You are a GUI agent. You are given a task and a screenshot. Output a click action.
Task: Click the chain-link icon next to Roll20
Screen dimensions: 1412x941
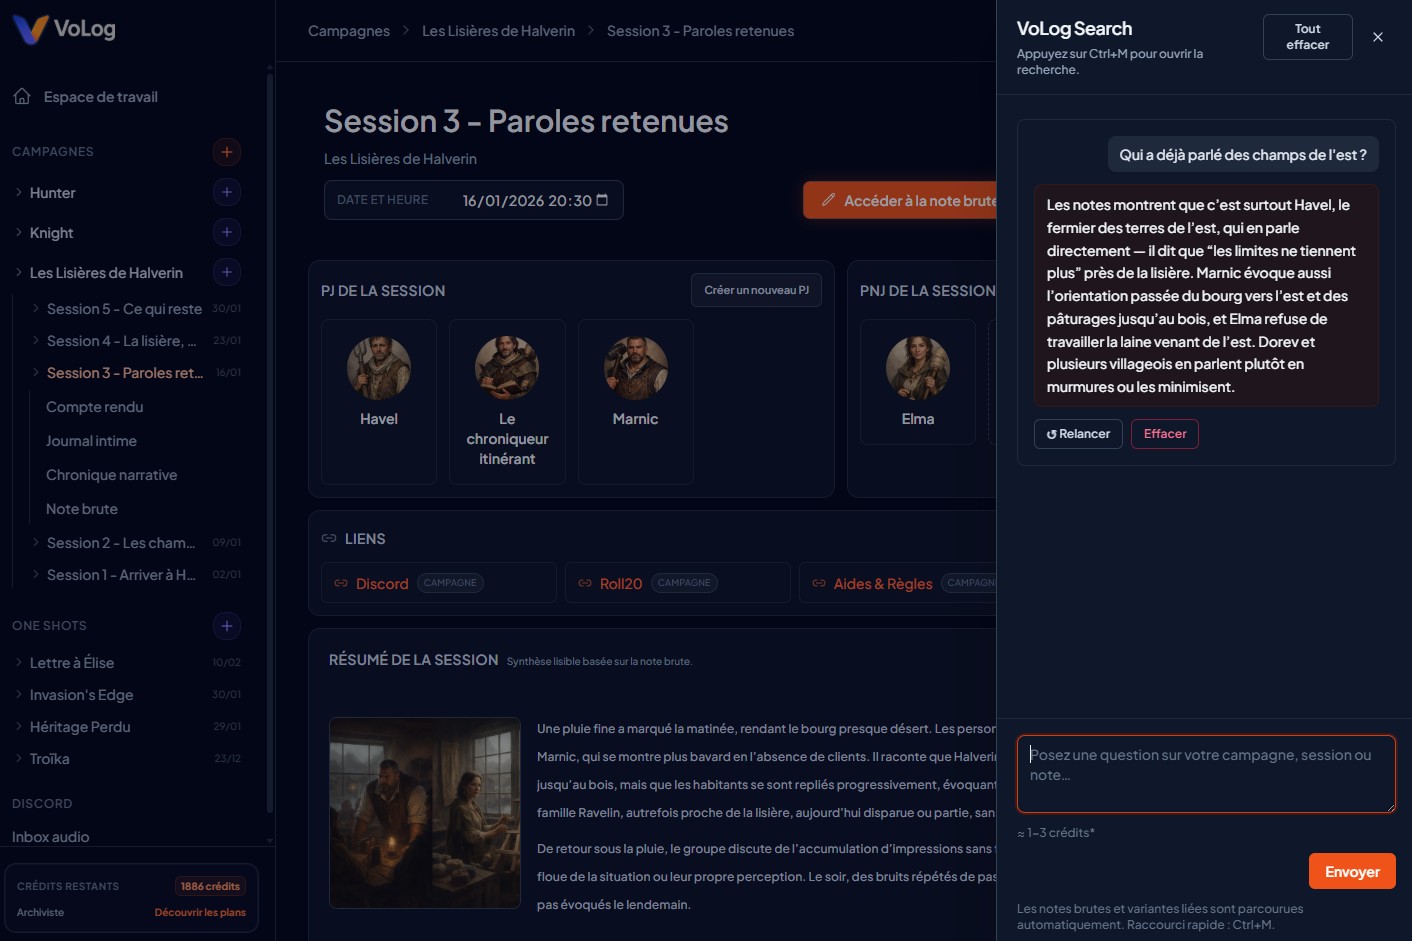click(584, 583)
